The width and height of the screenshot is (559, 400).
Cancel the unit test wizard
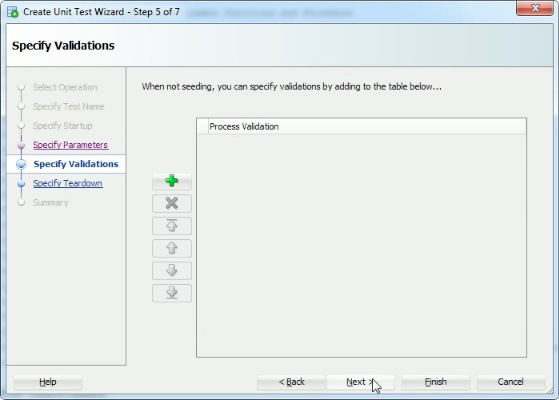pyautogui.click(x=511, y=382)
